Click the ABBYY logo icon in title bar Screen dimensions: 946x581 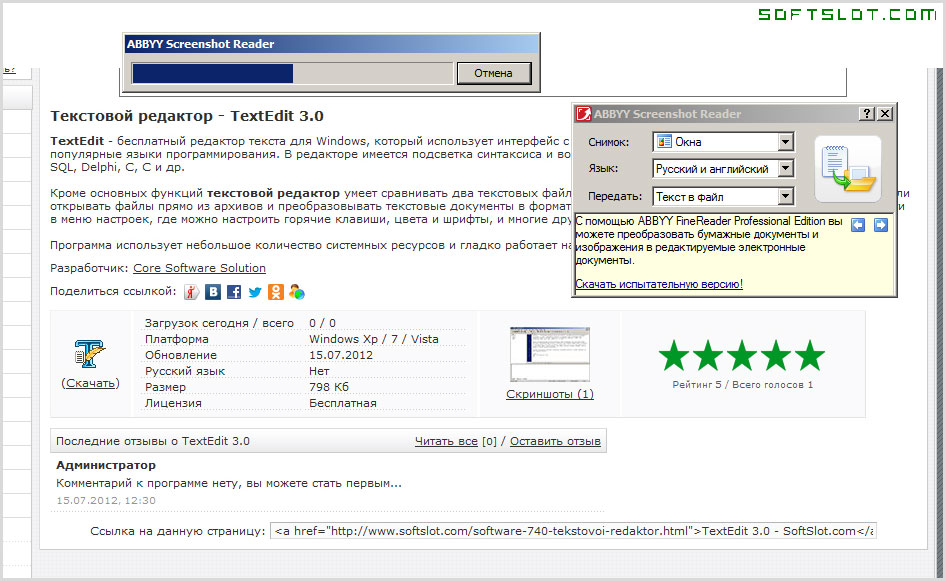coord(583,113)
